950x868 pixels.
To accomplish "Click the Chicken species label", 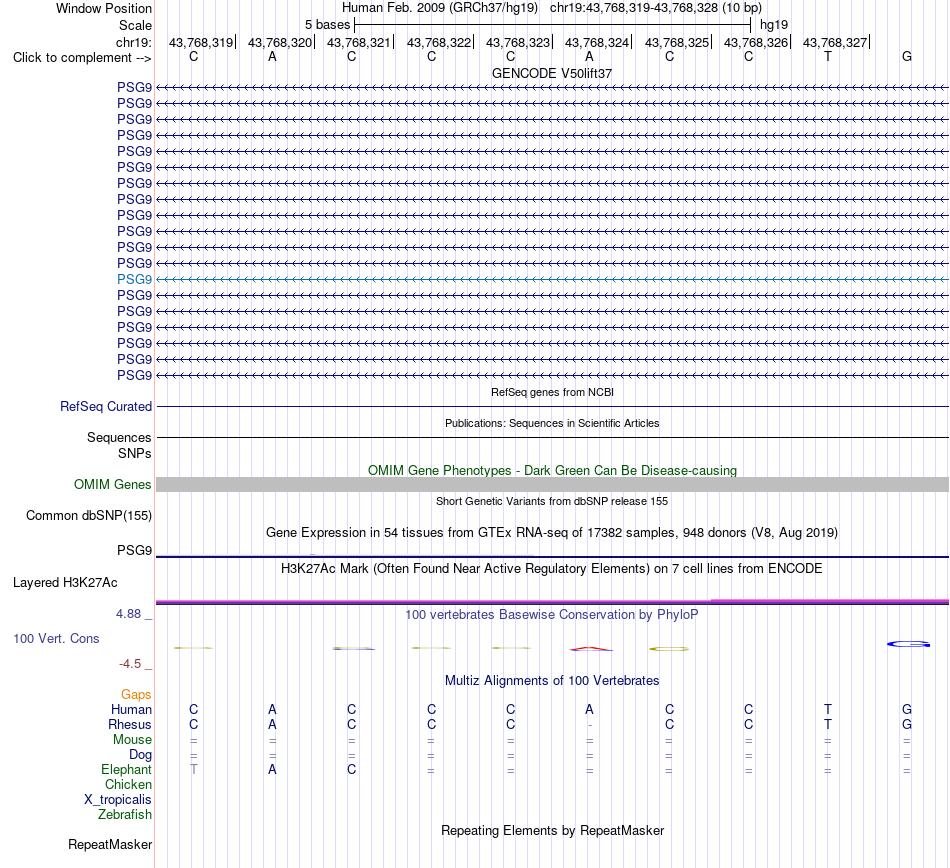I will tap(128, 784).
